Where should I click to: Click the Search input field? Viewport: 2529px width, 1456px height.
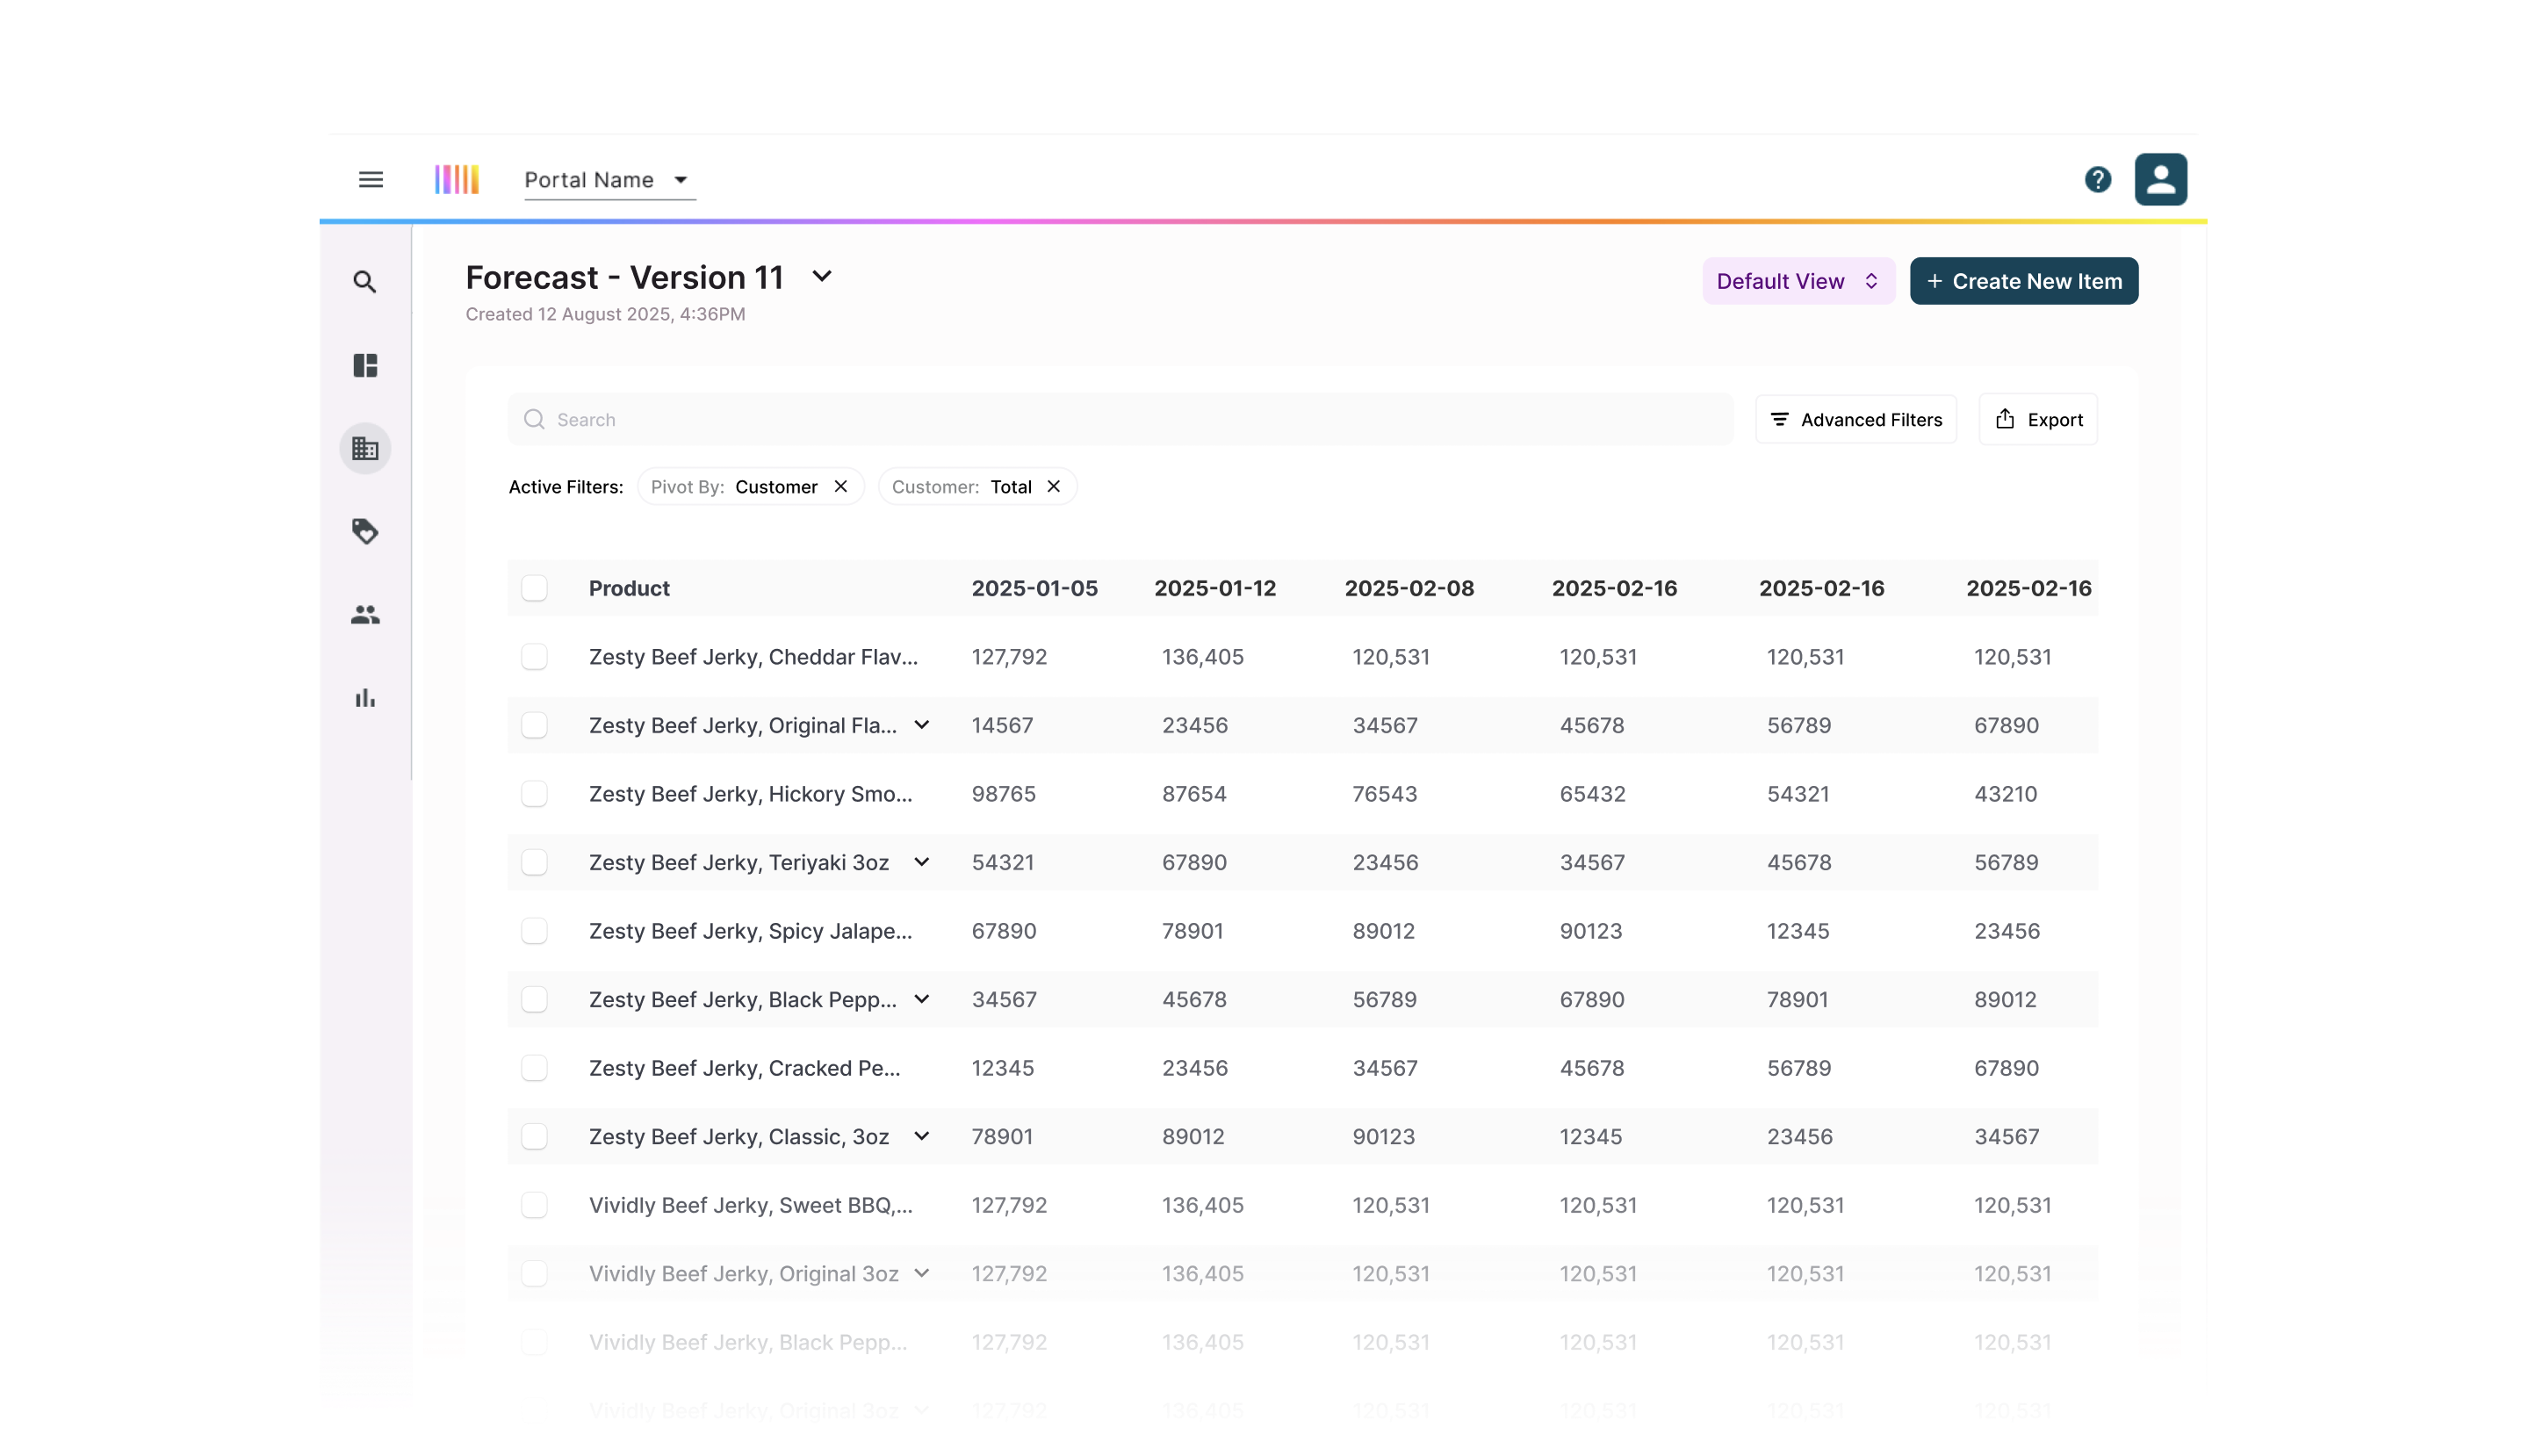[1120, 420]
